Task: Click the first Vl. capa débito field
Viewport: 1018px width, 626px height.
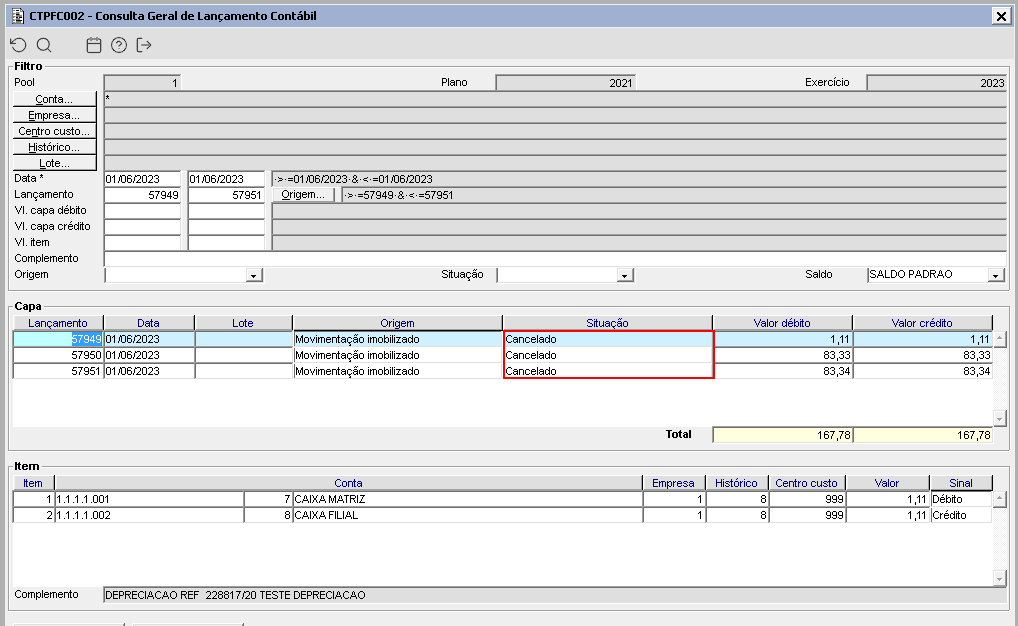Action: click(x=142, y=210)
